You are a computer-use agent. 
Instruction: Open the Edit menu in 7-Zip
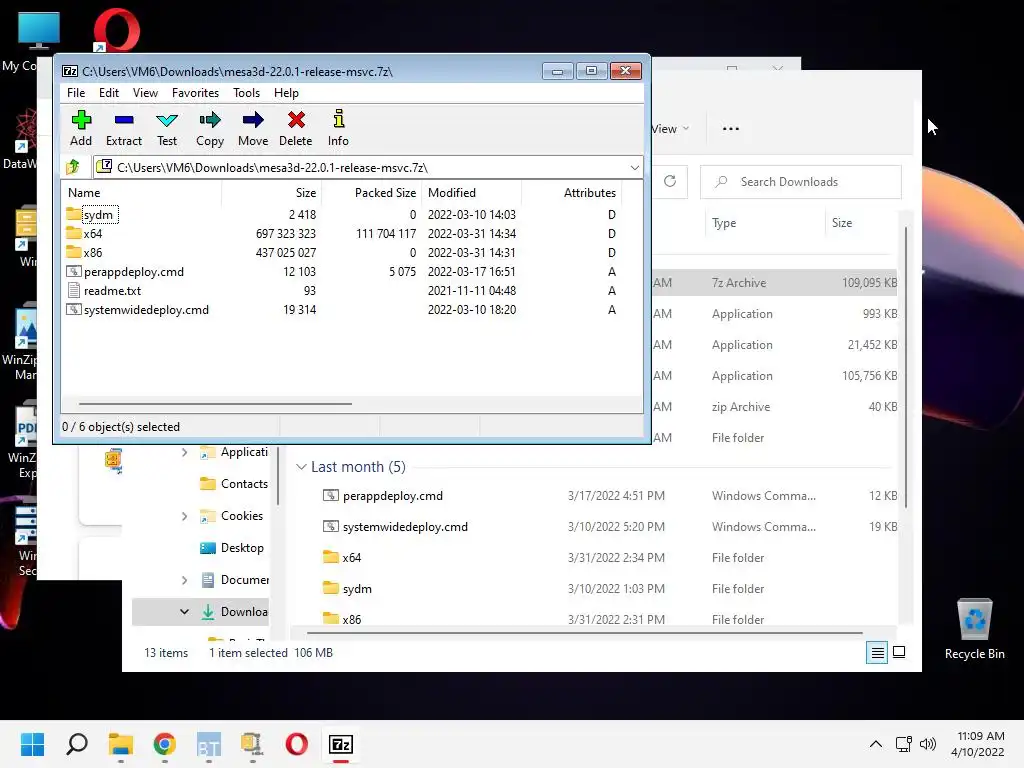108,93
